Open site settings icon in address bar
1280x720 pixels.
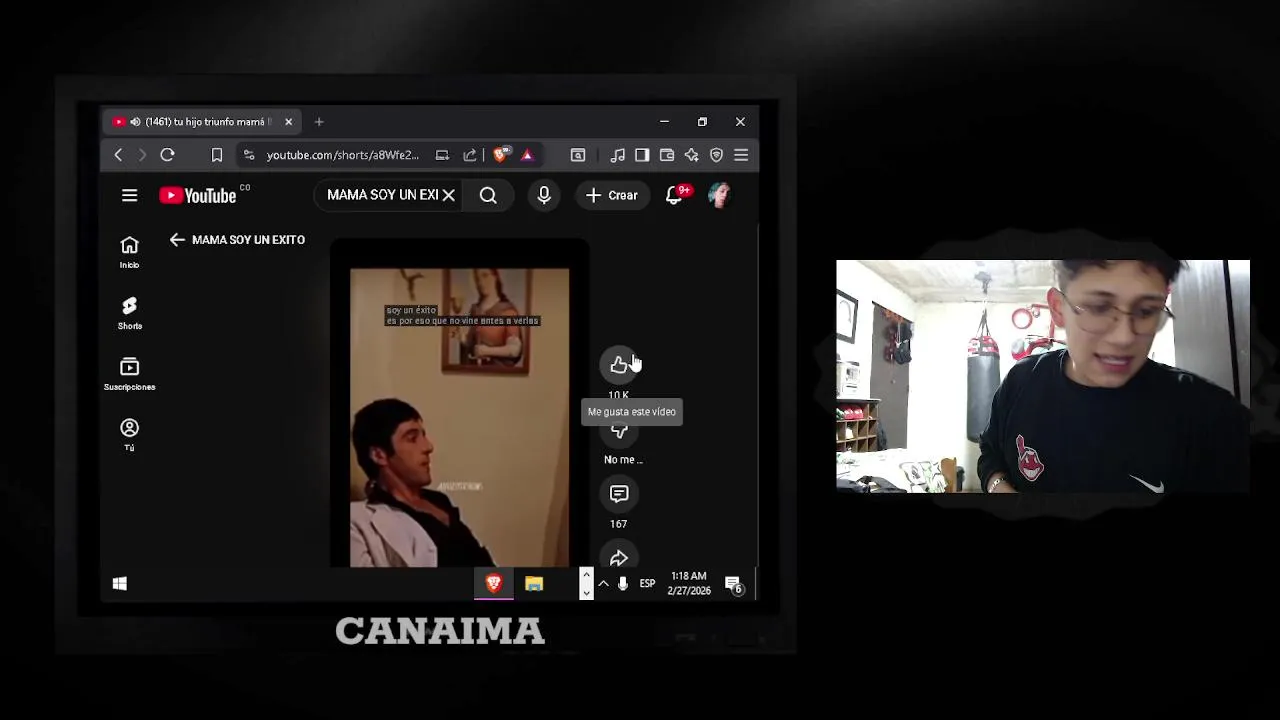(249, 155)
